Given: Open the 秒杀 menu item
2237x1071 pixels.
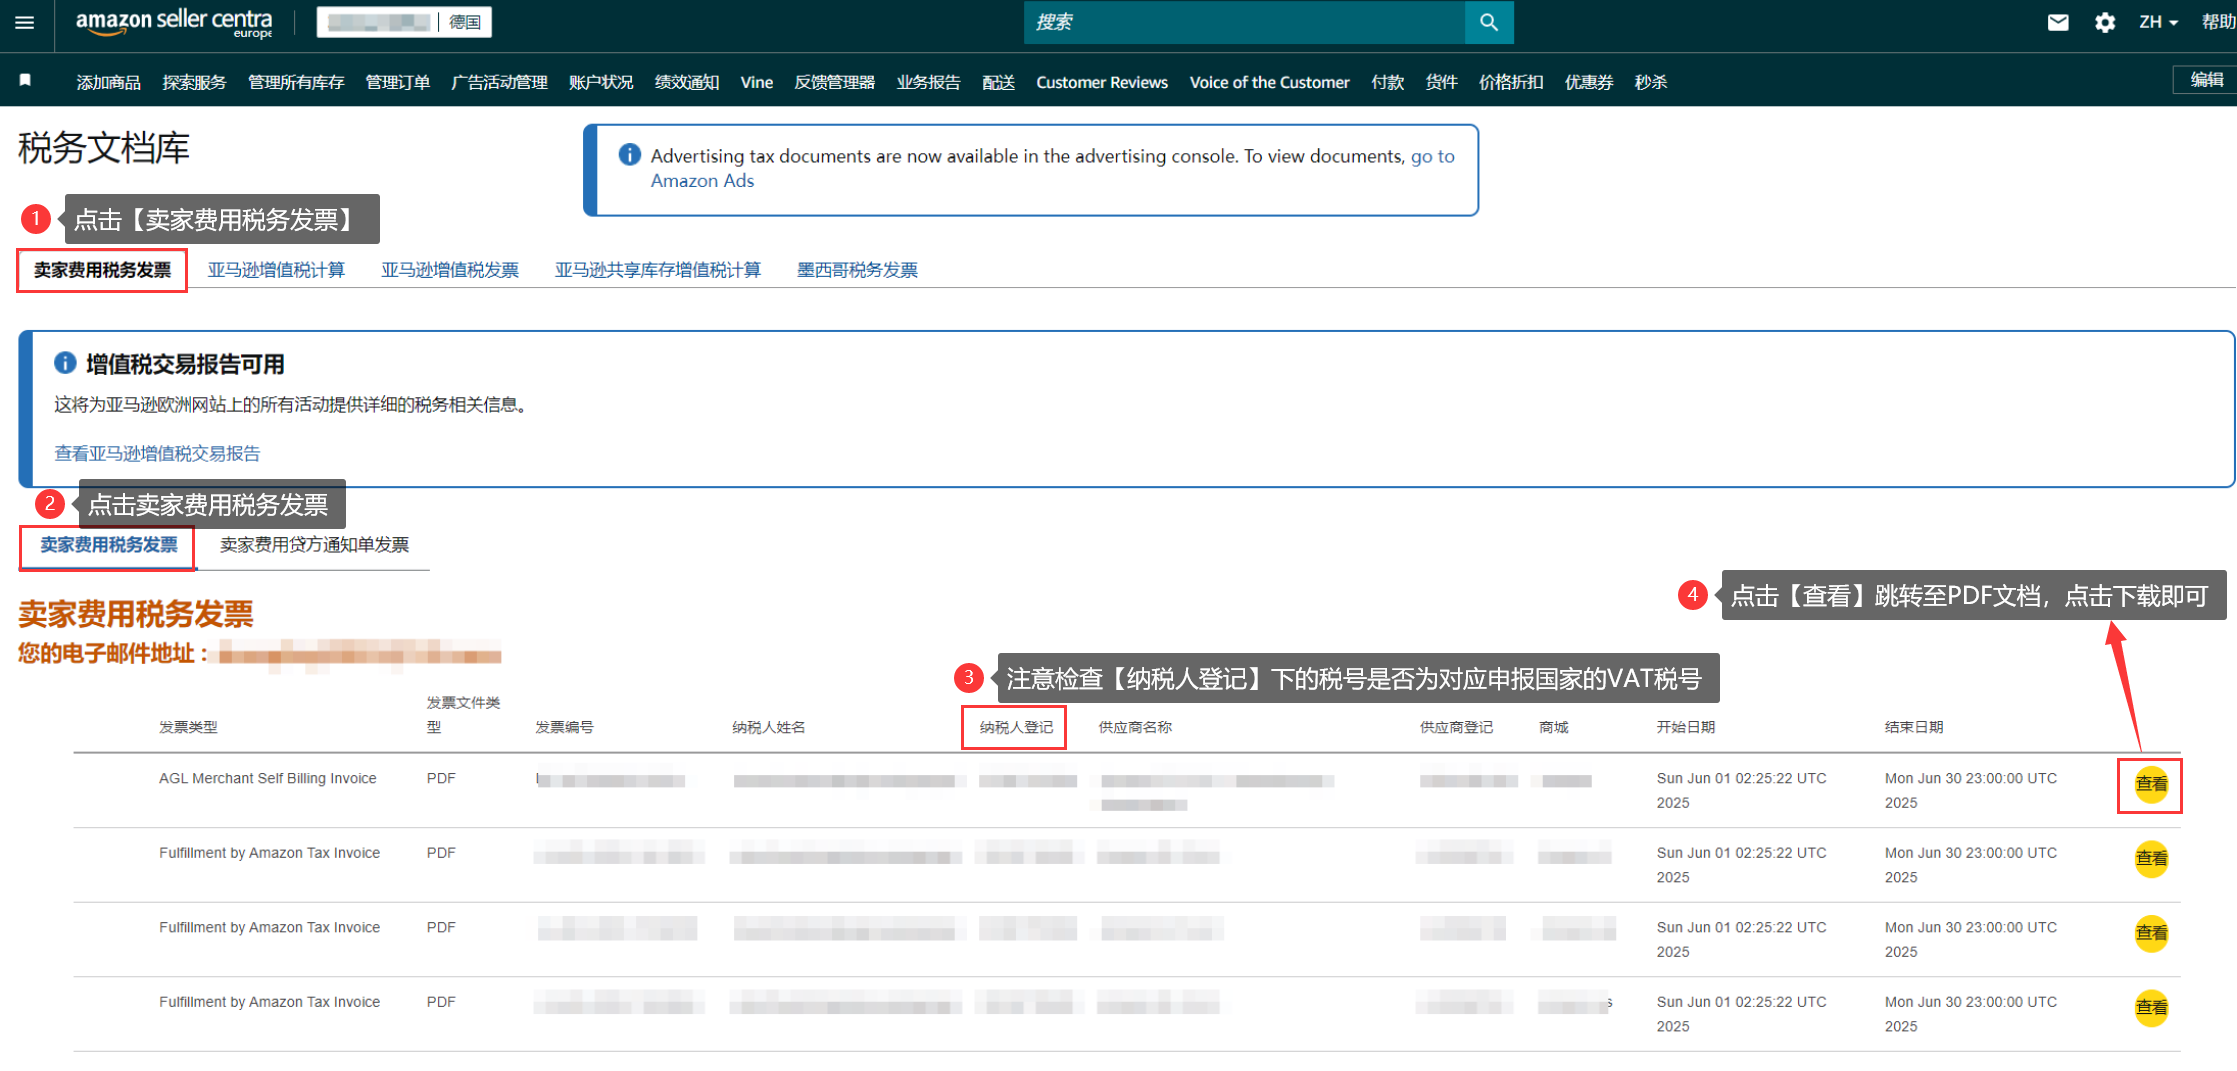Looking at the screenshot, I should (1651, 82).
